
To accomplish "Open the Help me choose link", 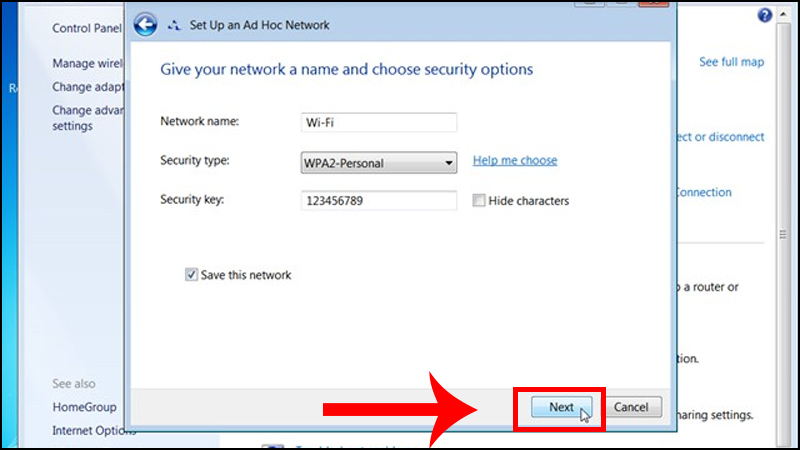I will (515, 160).
